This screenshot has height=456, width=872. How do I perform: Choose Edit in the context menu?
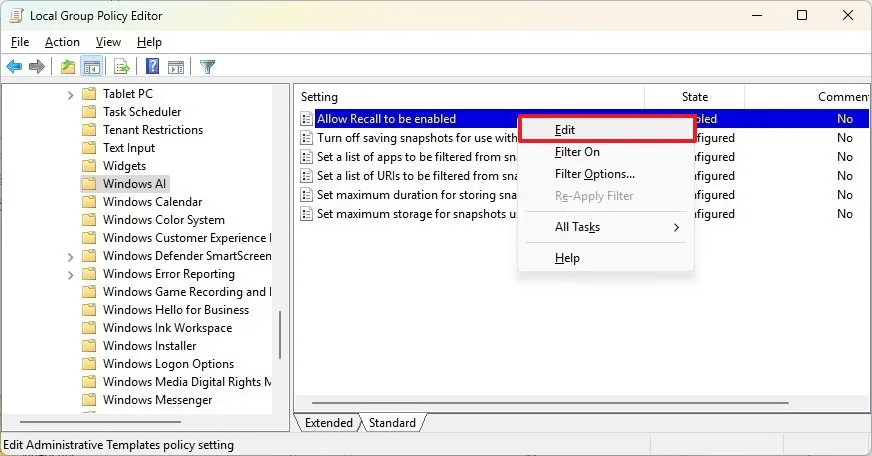pyautogui.click(x=606, y=130)
